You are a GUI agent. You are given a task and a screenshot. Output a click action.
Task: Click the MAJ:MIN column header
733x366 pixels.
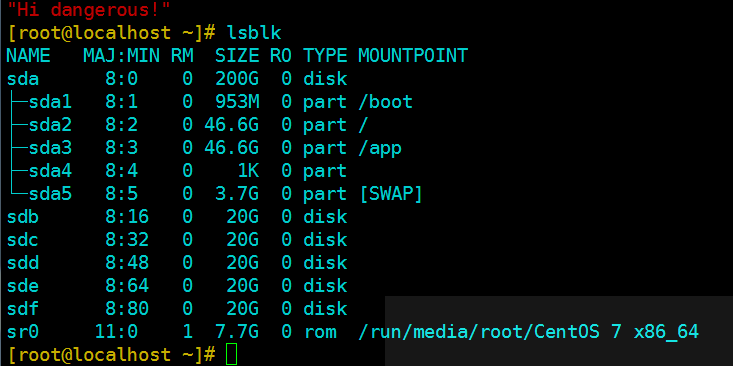[x=122, y=56]
